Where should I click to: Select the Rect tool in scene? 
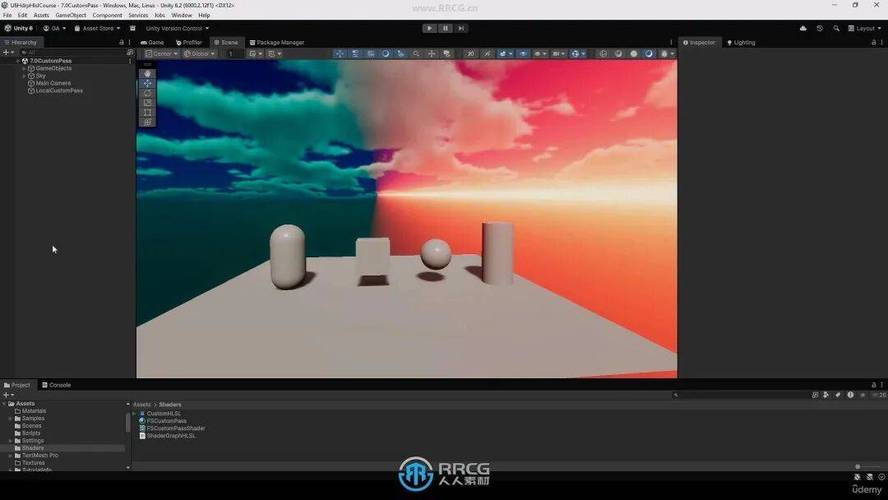(147, 112)
